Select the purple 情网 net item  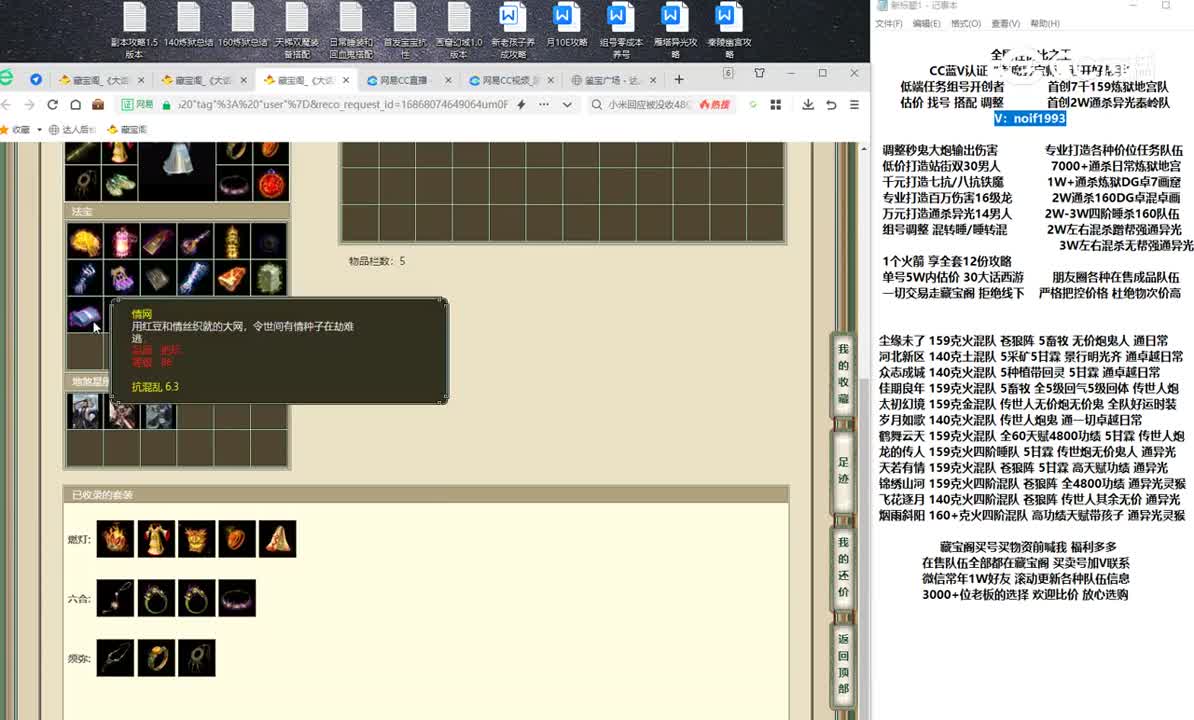coord(85,314)
